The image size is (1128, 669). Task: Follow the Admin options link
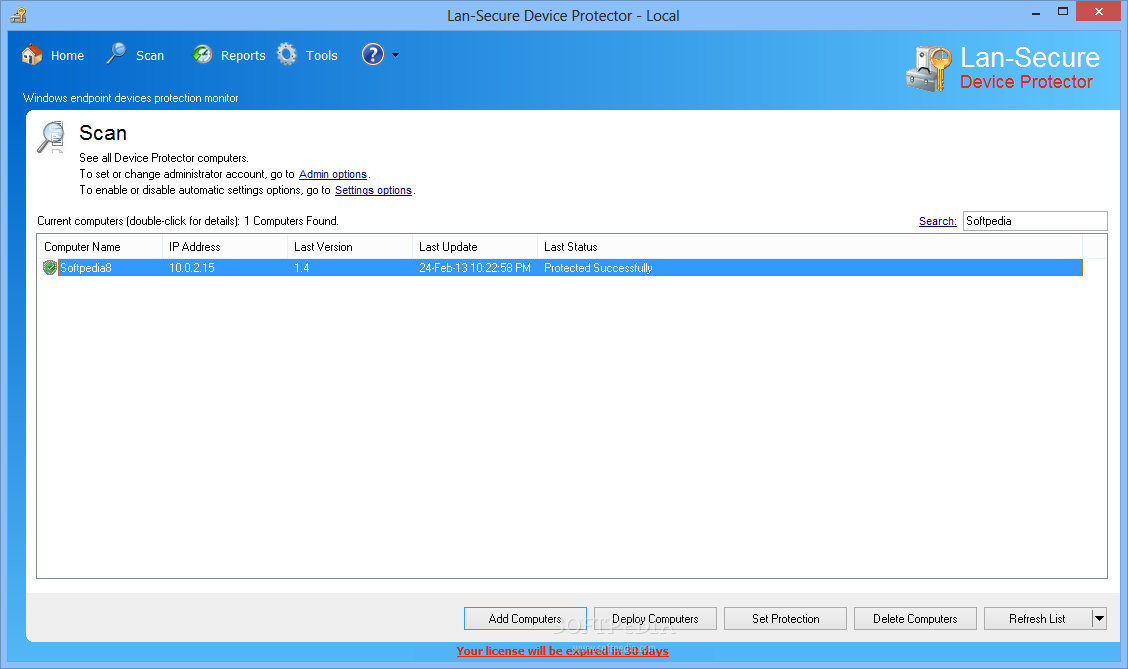click(332, 174)
